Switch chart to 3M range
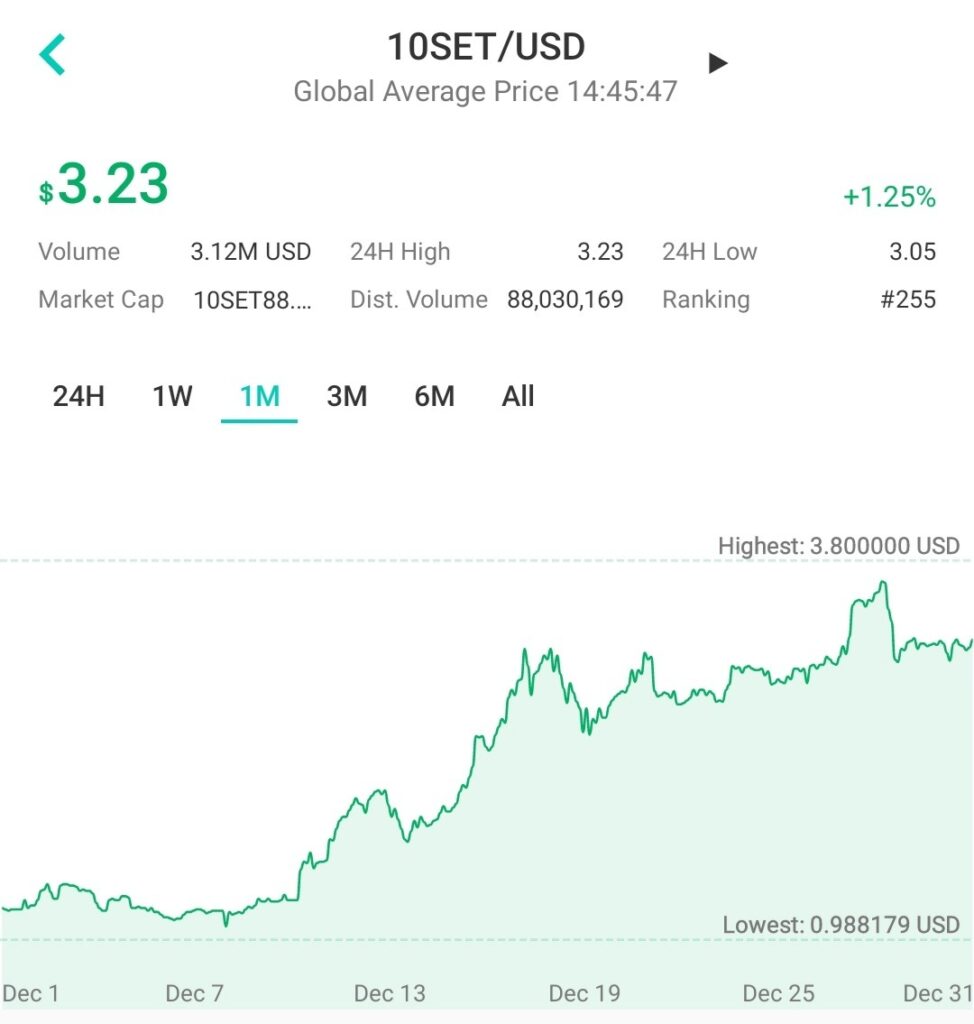This screenshot has height=1024, width=974. point(346,397)
